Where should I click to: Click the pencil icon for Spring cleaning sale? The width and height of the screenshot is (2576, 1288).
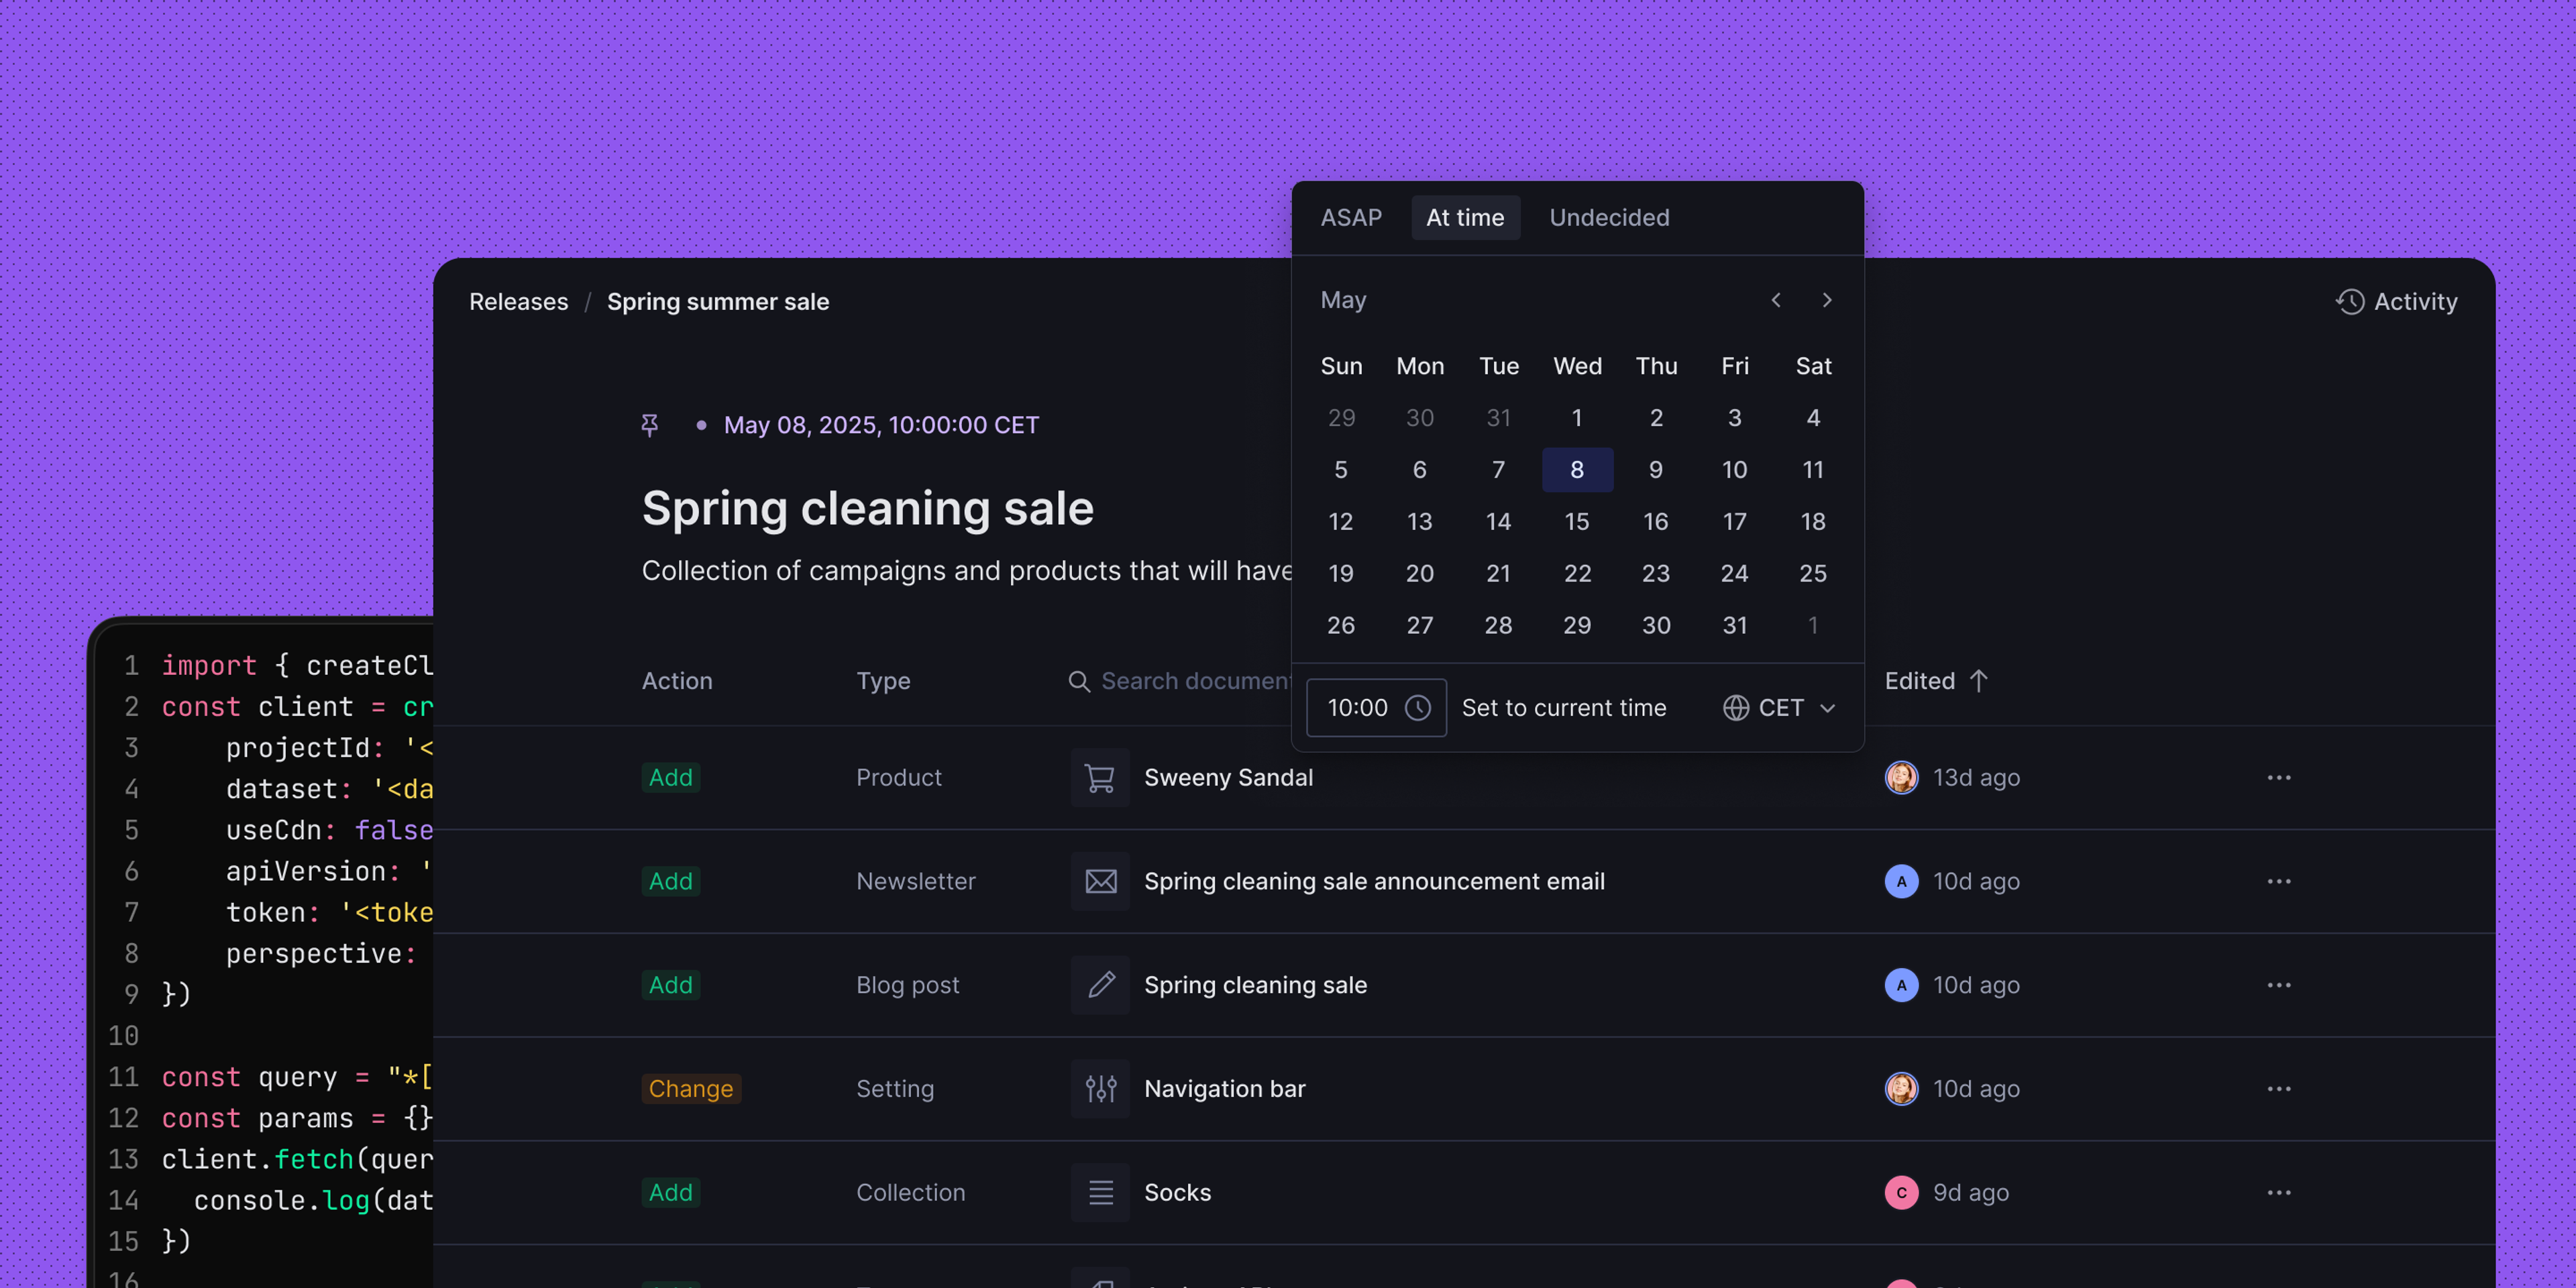1100,985
